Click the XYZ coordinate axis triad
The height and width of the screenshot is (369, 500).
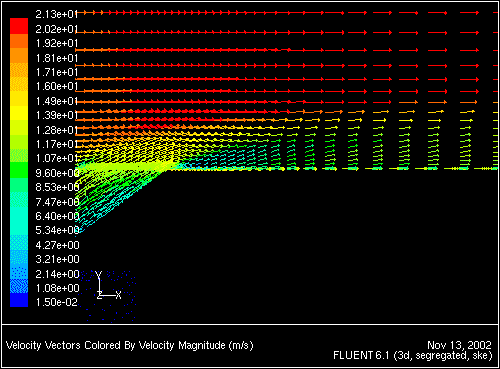pyautogui.click(x=109, y=285)
